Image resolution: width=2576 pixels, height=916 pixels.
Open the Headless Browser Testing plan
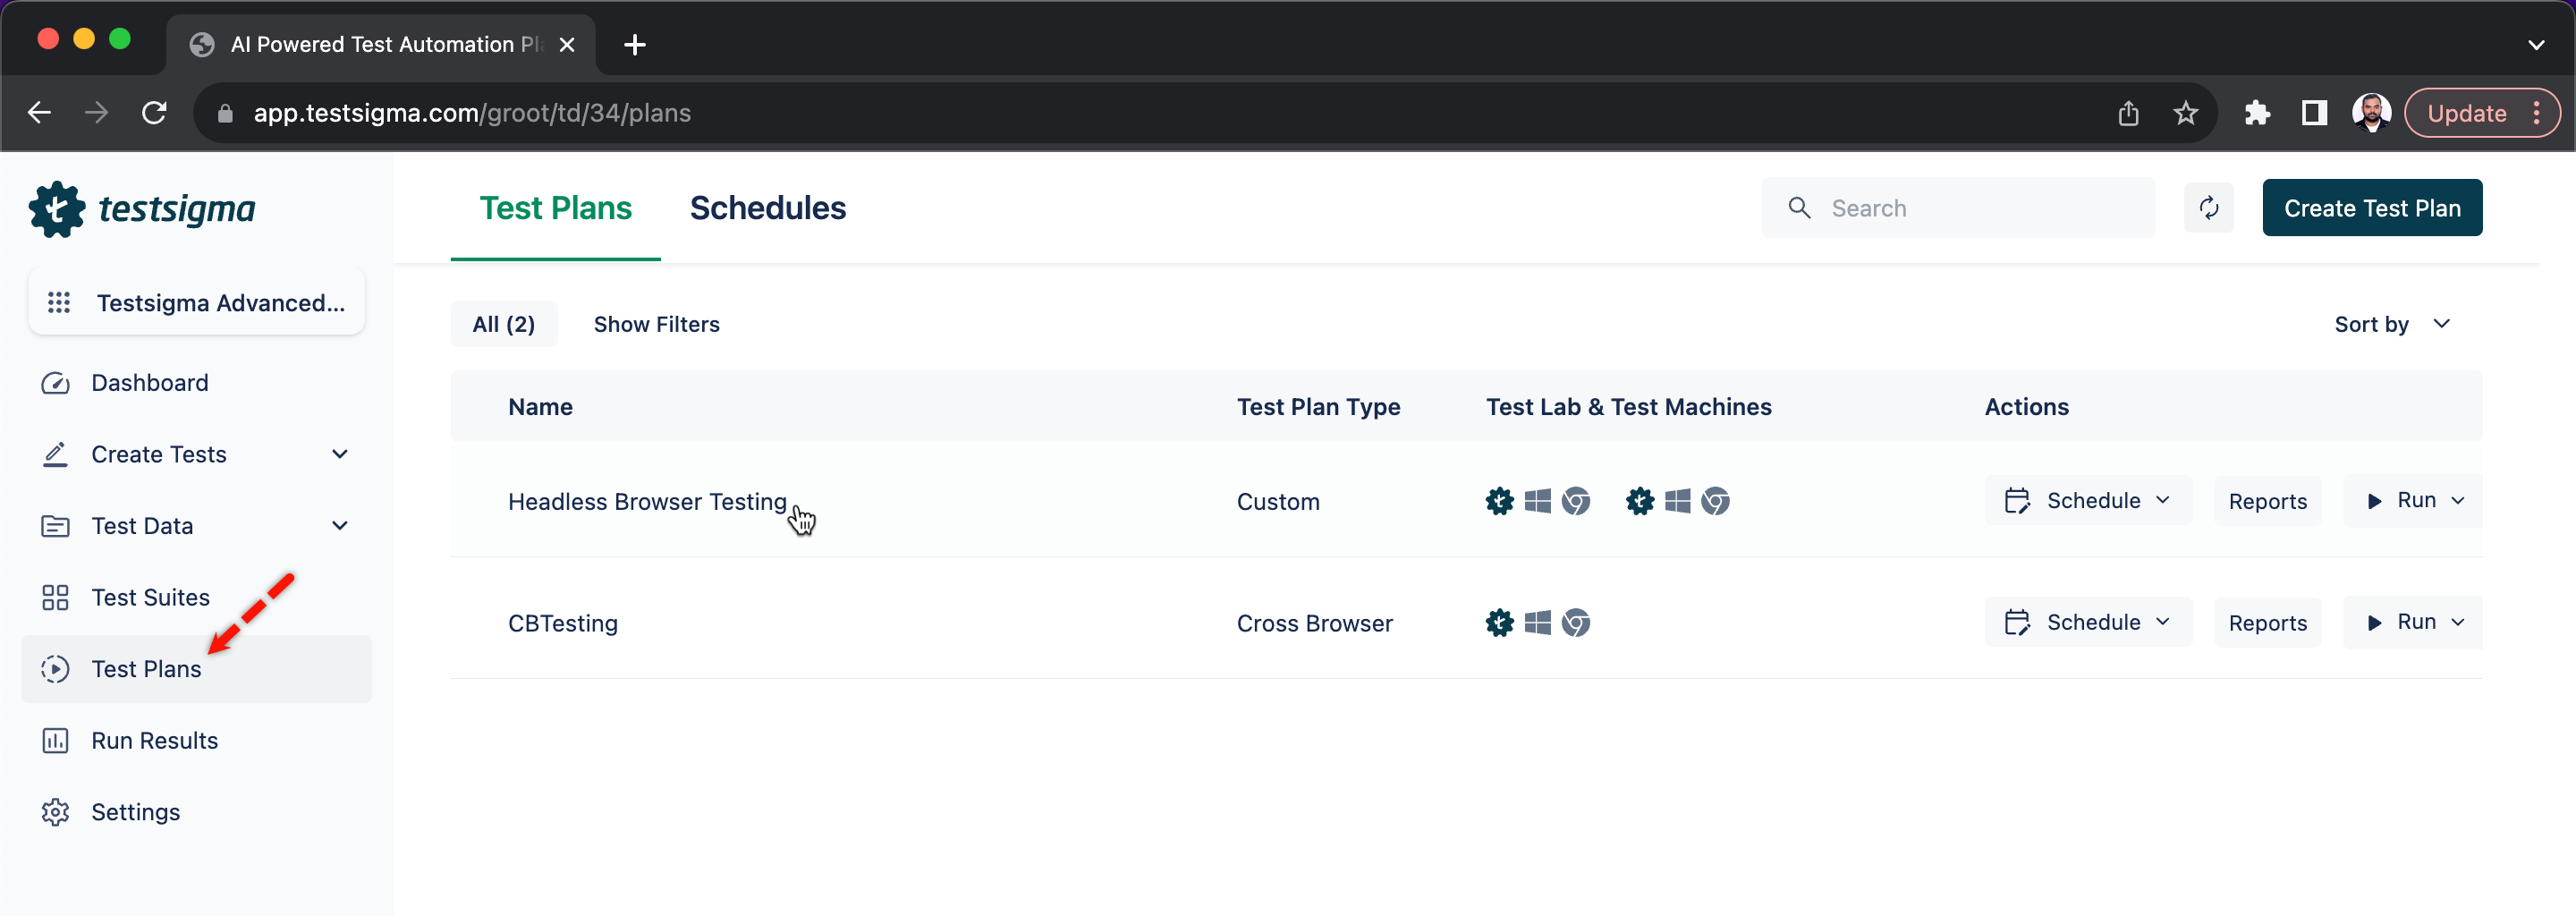click(x=647, y=501)
